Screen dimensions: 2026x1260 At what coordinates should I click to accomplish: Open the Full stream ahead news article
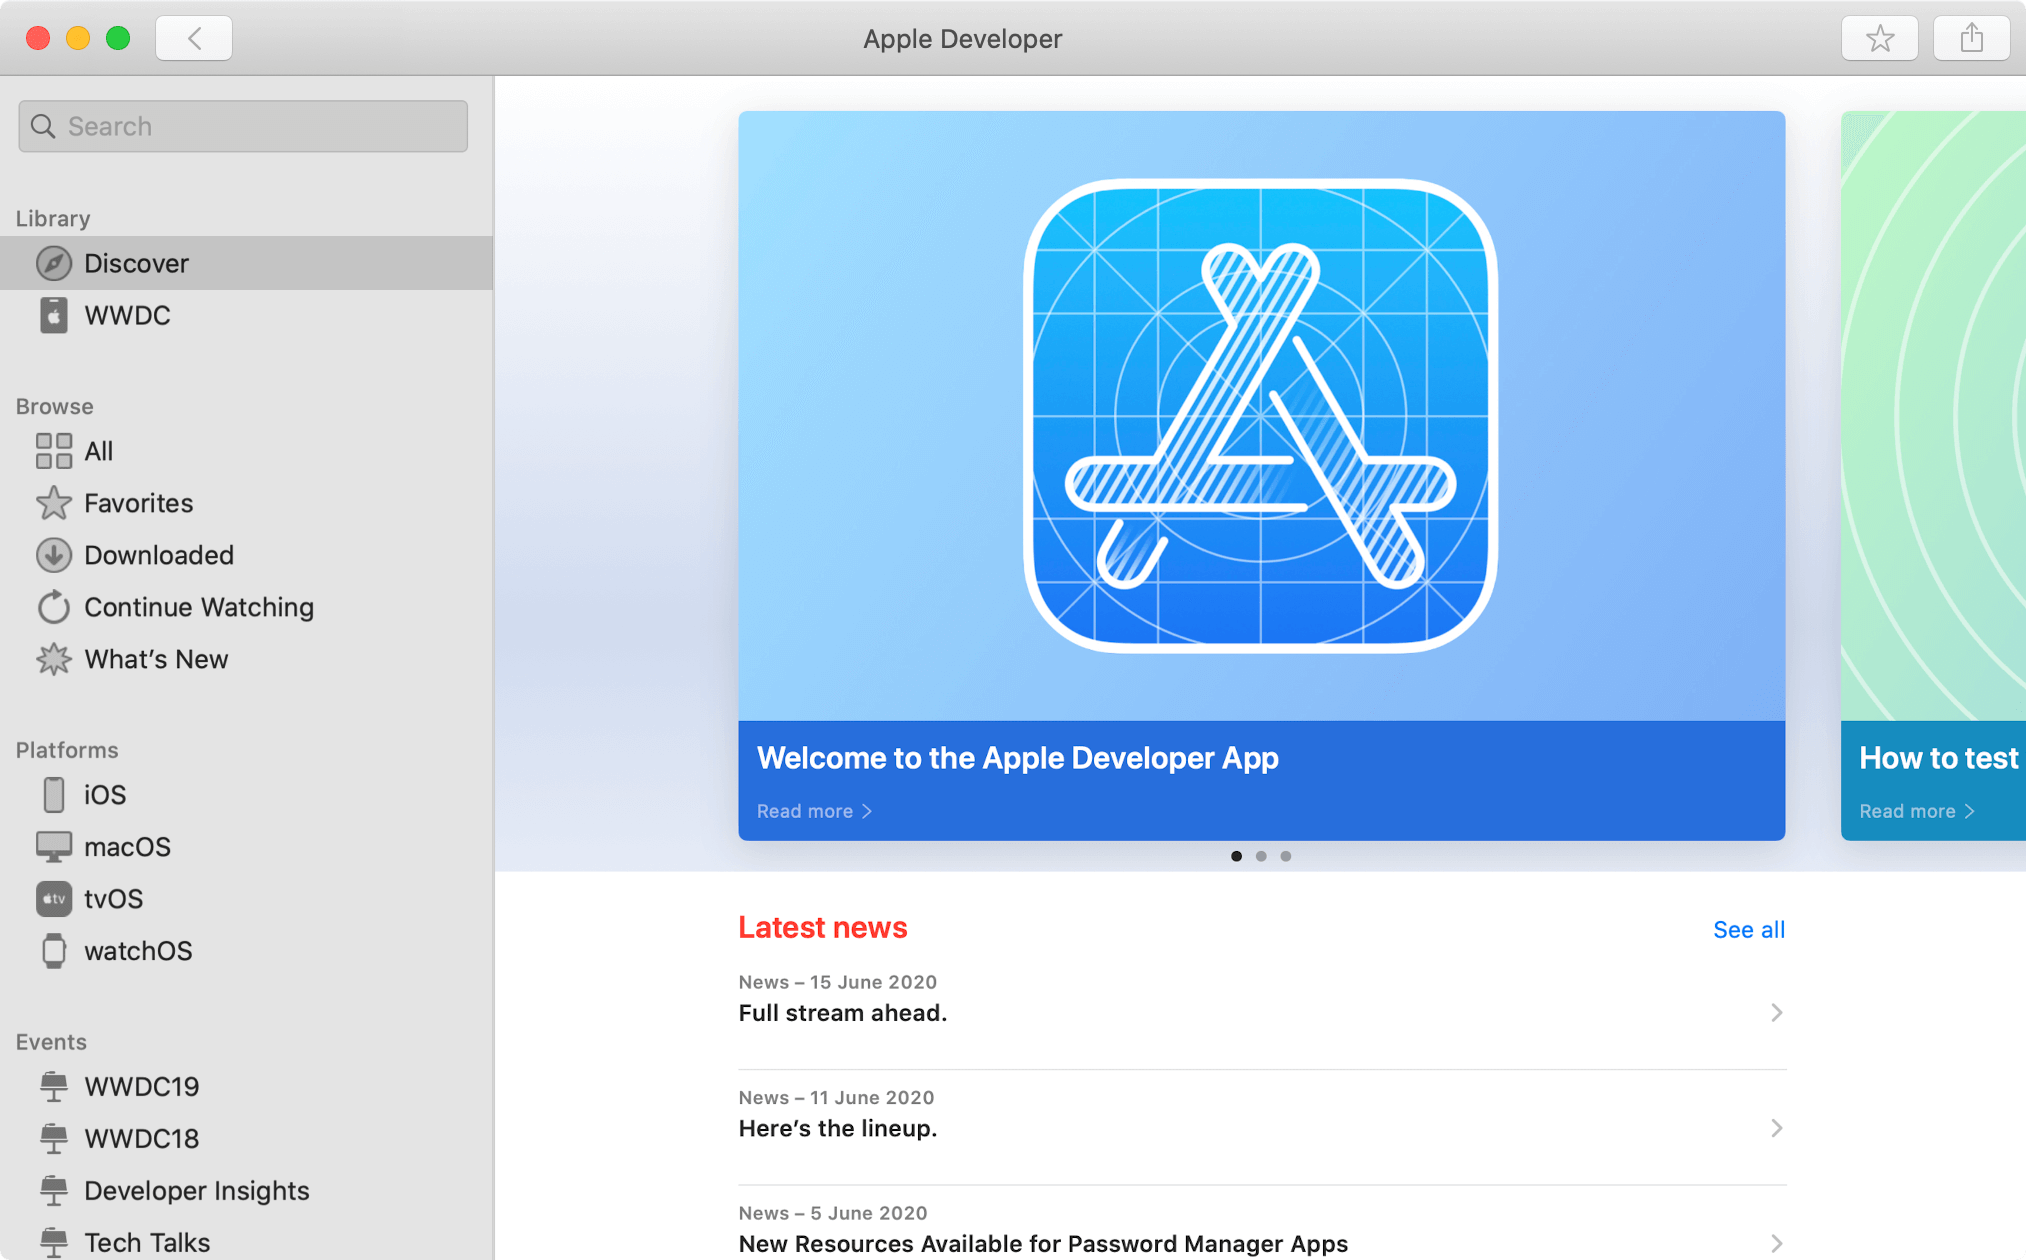pos(1262,1012)
